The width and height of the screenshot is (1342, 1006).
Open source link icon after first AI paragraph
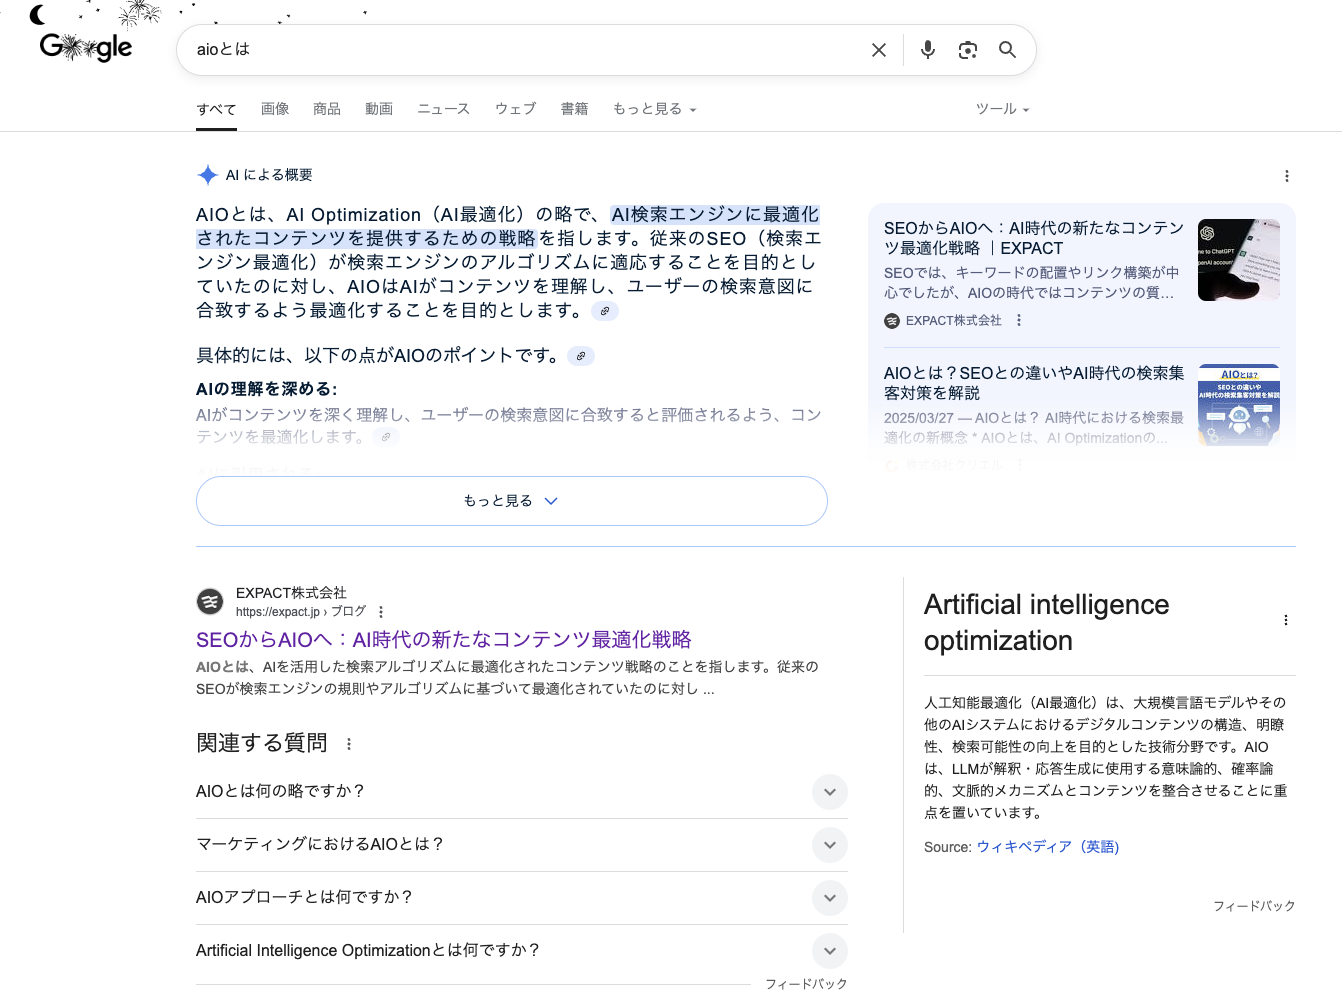pos(605,311)
